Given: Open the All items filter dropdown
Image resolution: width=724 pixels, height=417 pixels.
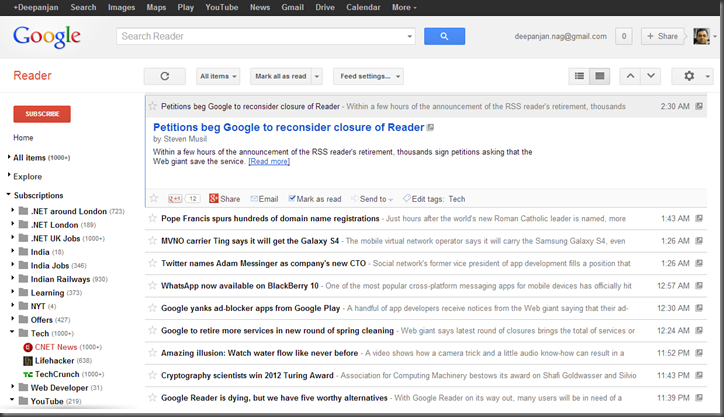Looking at the screenshot, I should pos(218,76).
